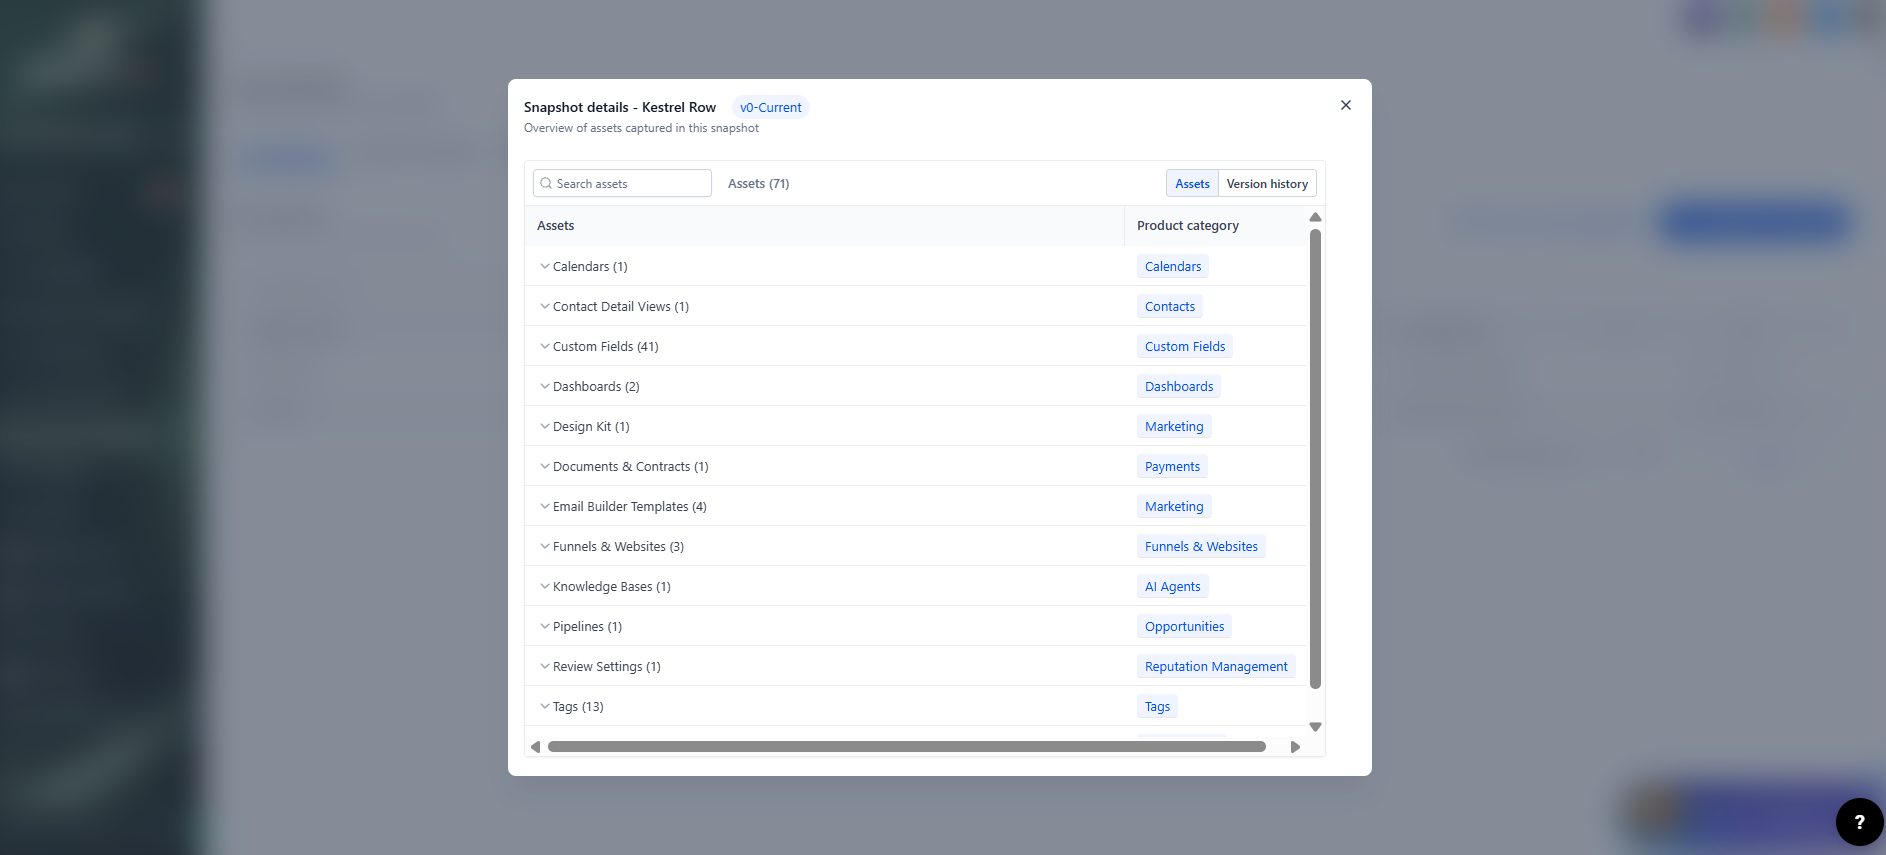Expand the Knowledge Bases (1) row
Screen dimensions: 1886x855
[545, 586]
